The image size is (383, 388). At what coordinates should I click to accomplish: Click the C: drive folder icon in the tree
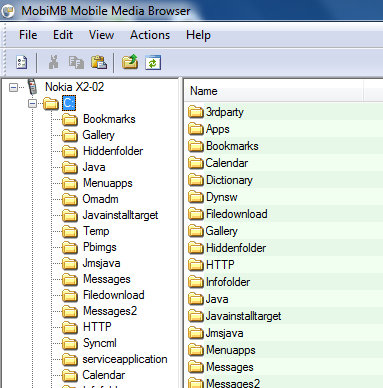(51, 104)
